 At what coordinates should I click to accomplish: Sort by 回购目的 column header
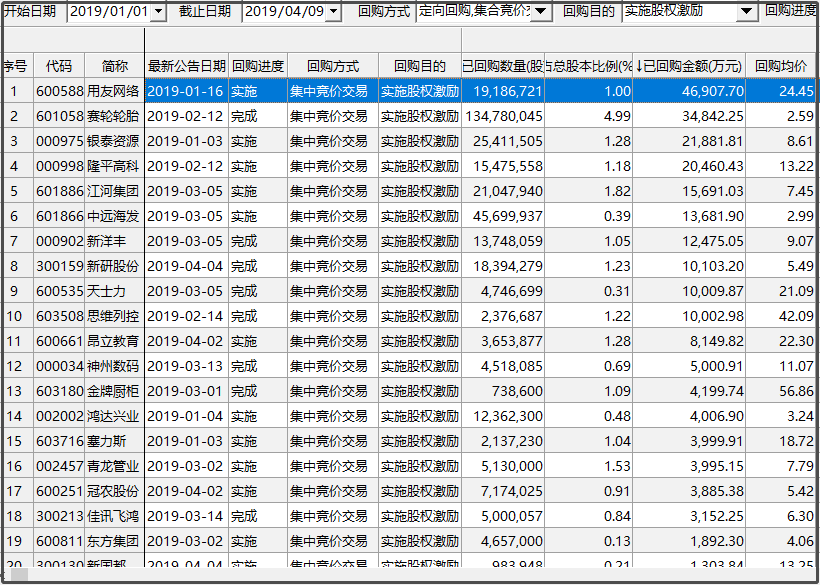pyautogui.click(x=420, y=66)
